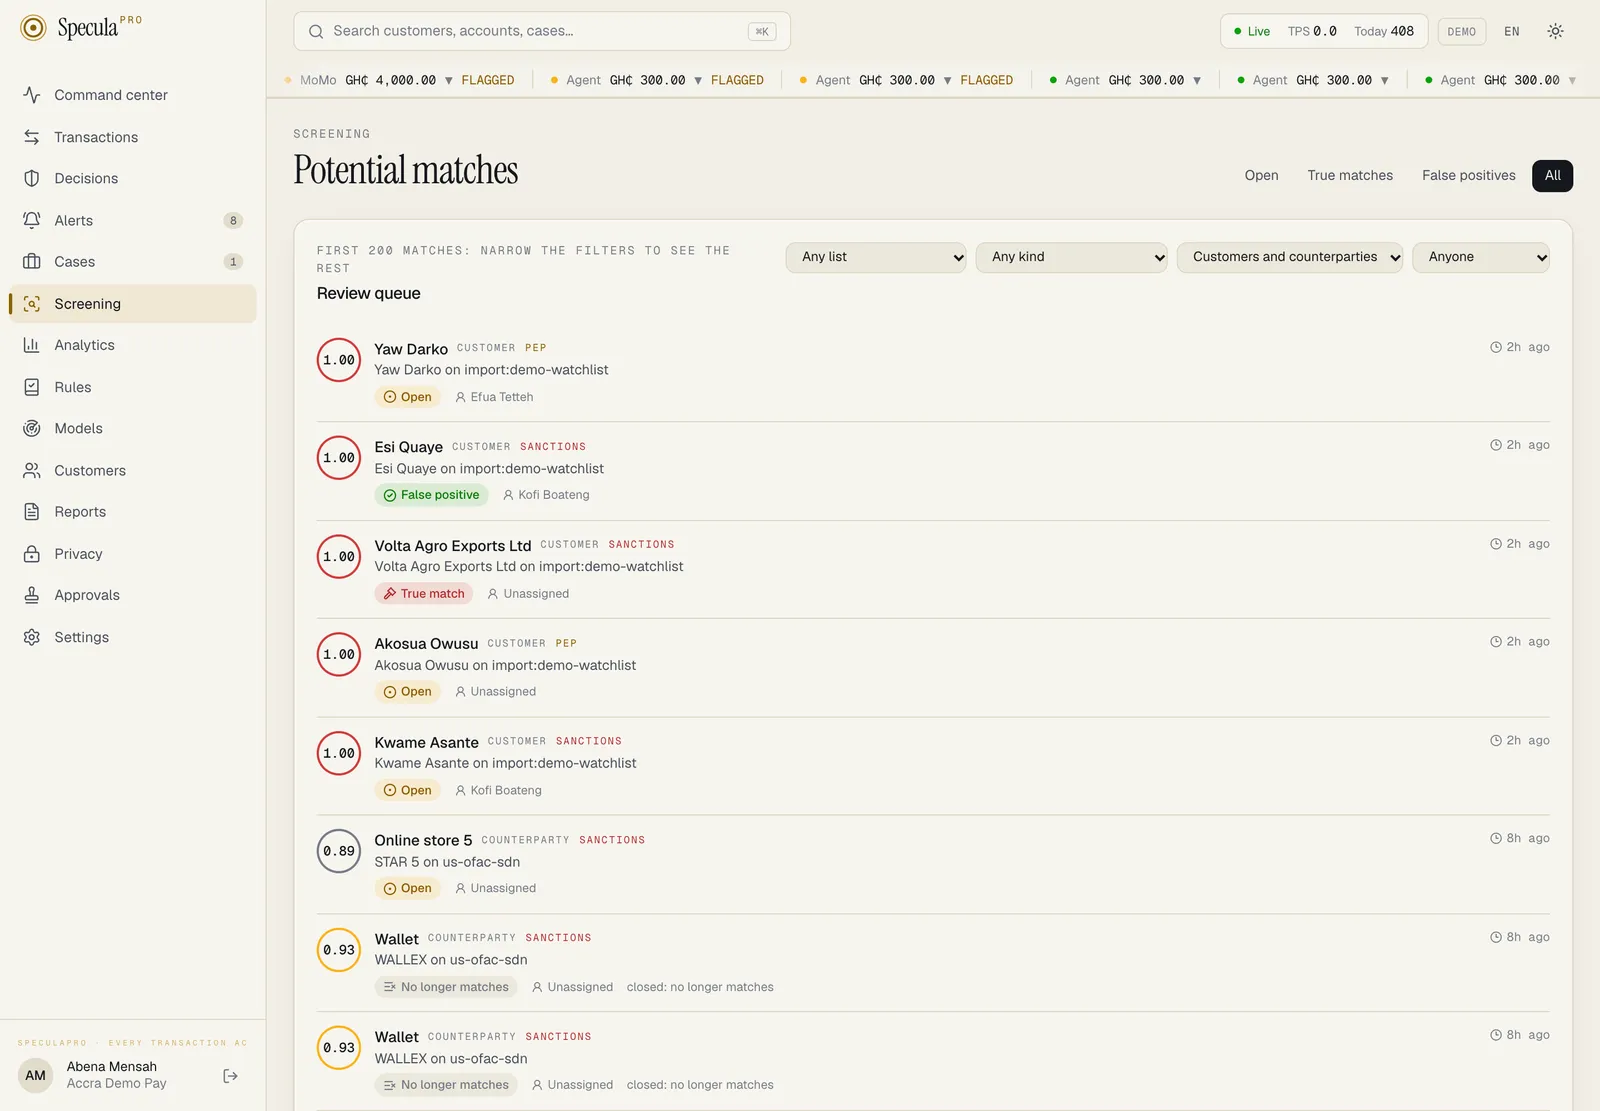Click False positive badge on Esi Quaye
This screenshot has height=1111, width=1600.
coord(431,495)
